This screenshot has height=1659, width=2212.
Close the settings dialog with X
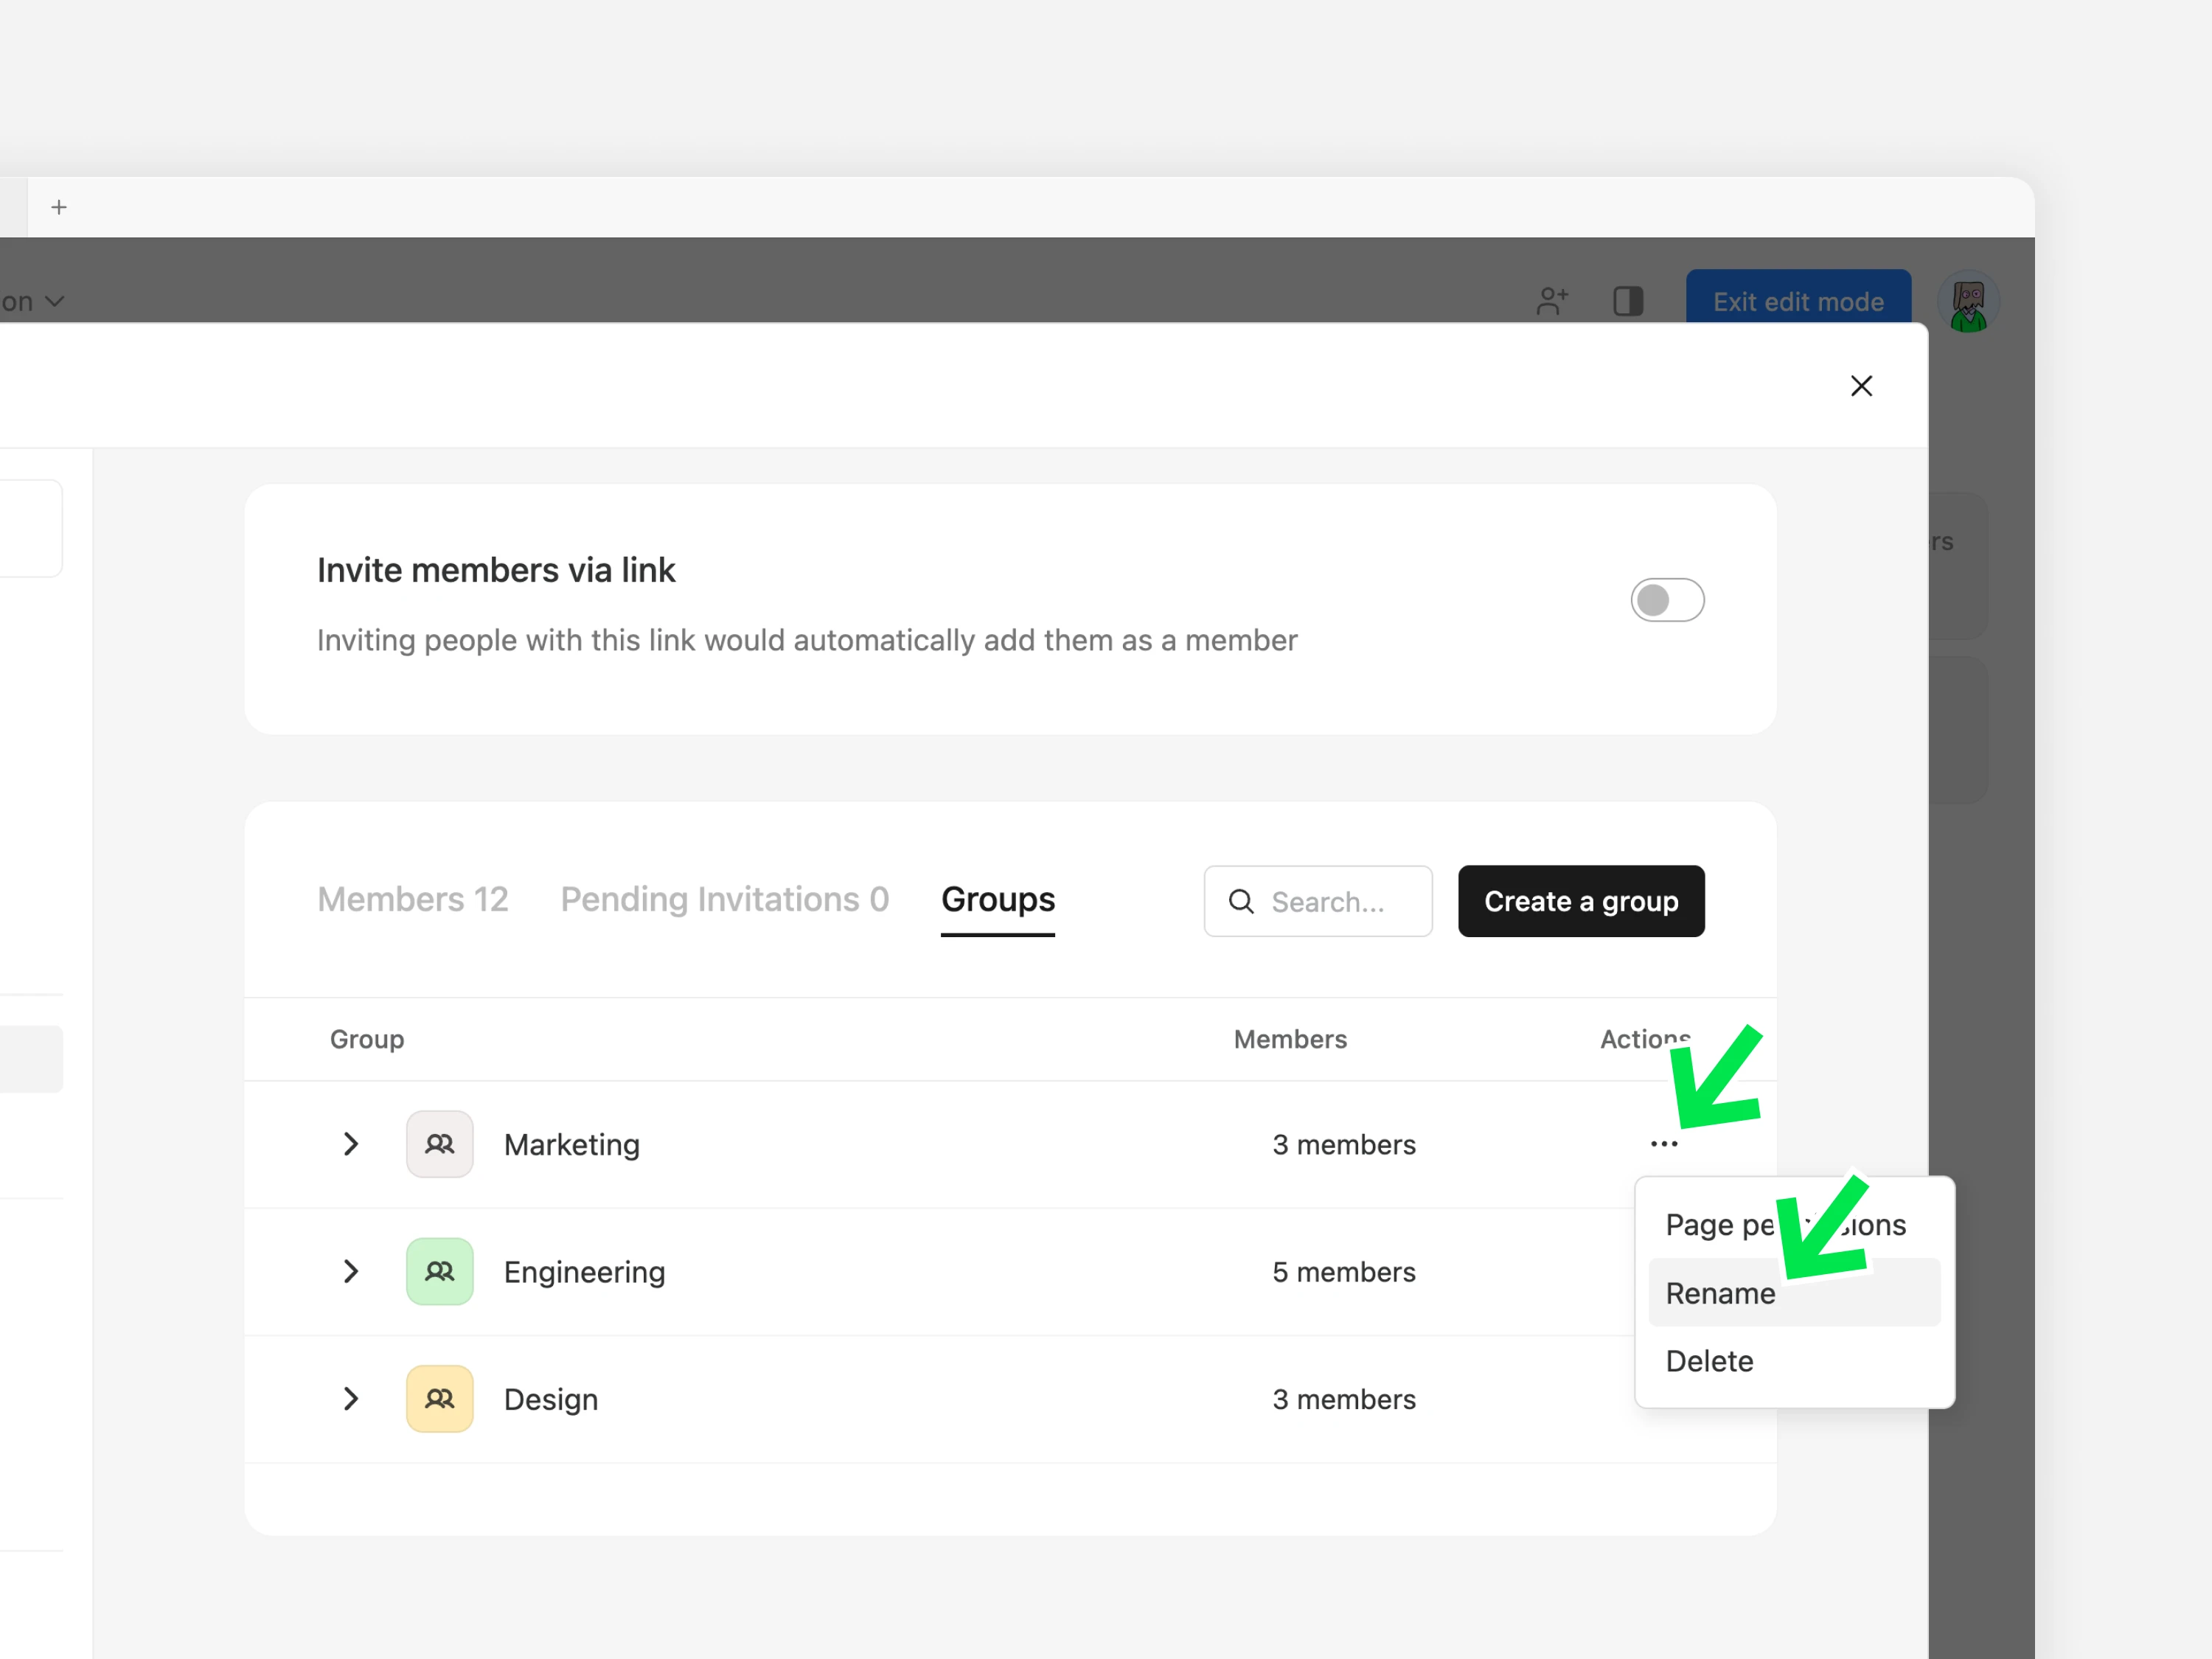click(1861, 386)
